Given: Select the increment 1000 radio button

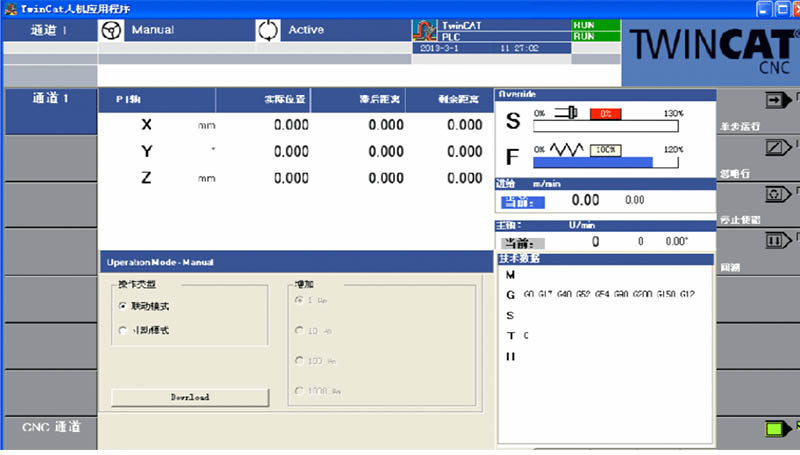Looking at the screenshot, I should [x=299, y=391].
